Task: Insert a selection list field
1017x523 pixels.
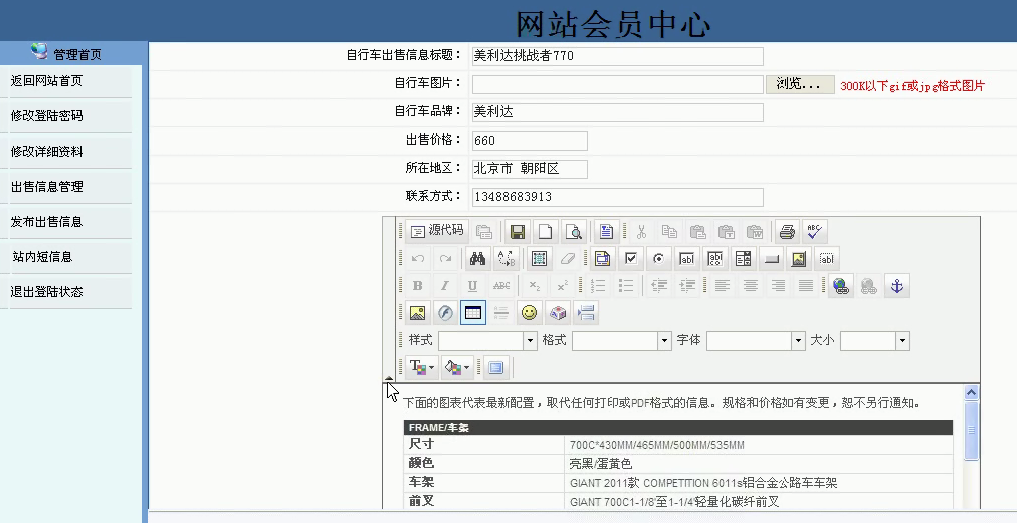Action: [743, 259]
